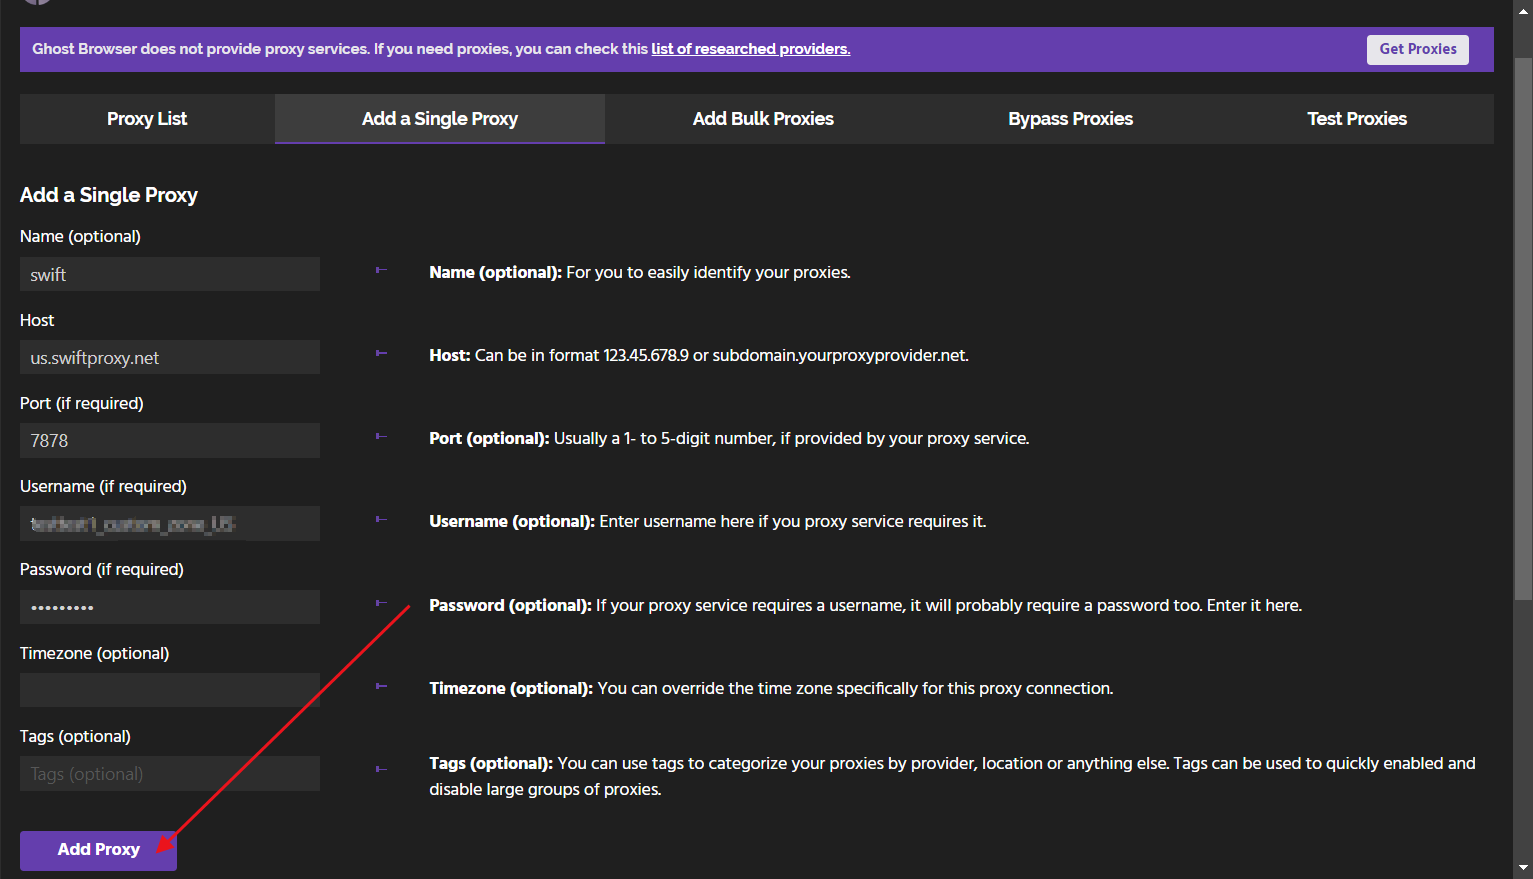Click the empty Timezone field
Viewport: 1533px width, 879px height.
click(170, 690)
